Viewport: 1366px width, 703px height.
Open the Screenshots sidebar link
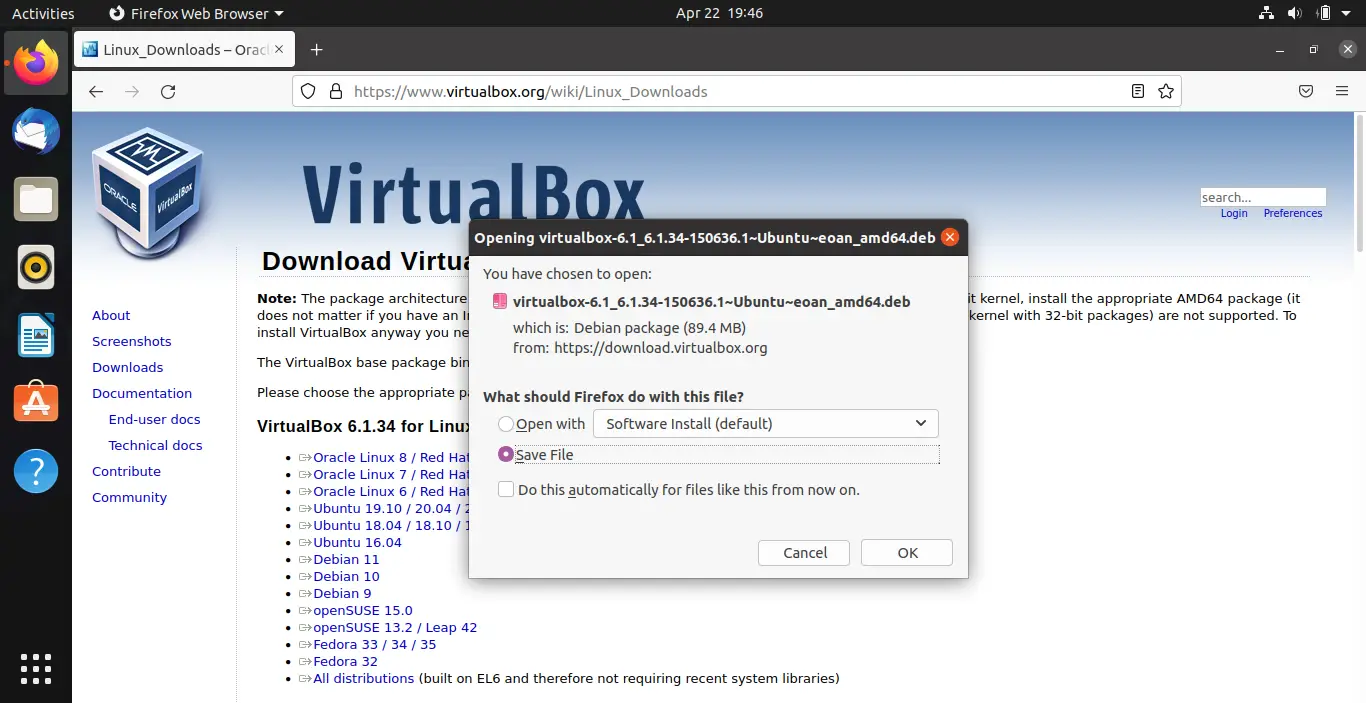(132, 341)
